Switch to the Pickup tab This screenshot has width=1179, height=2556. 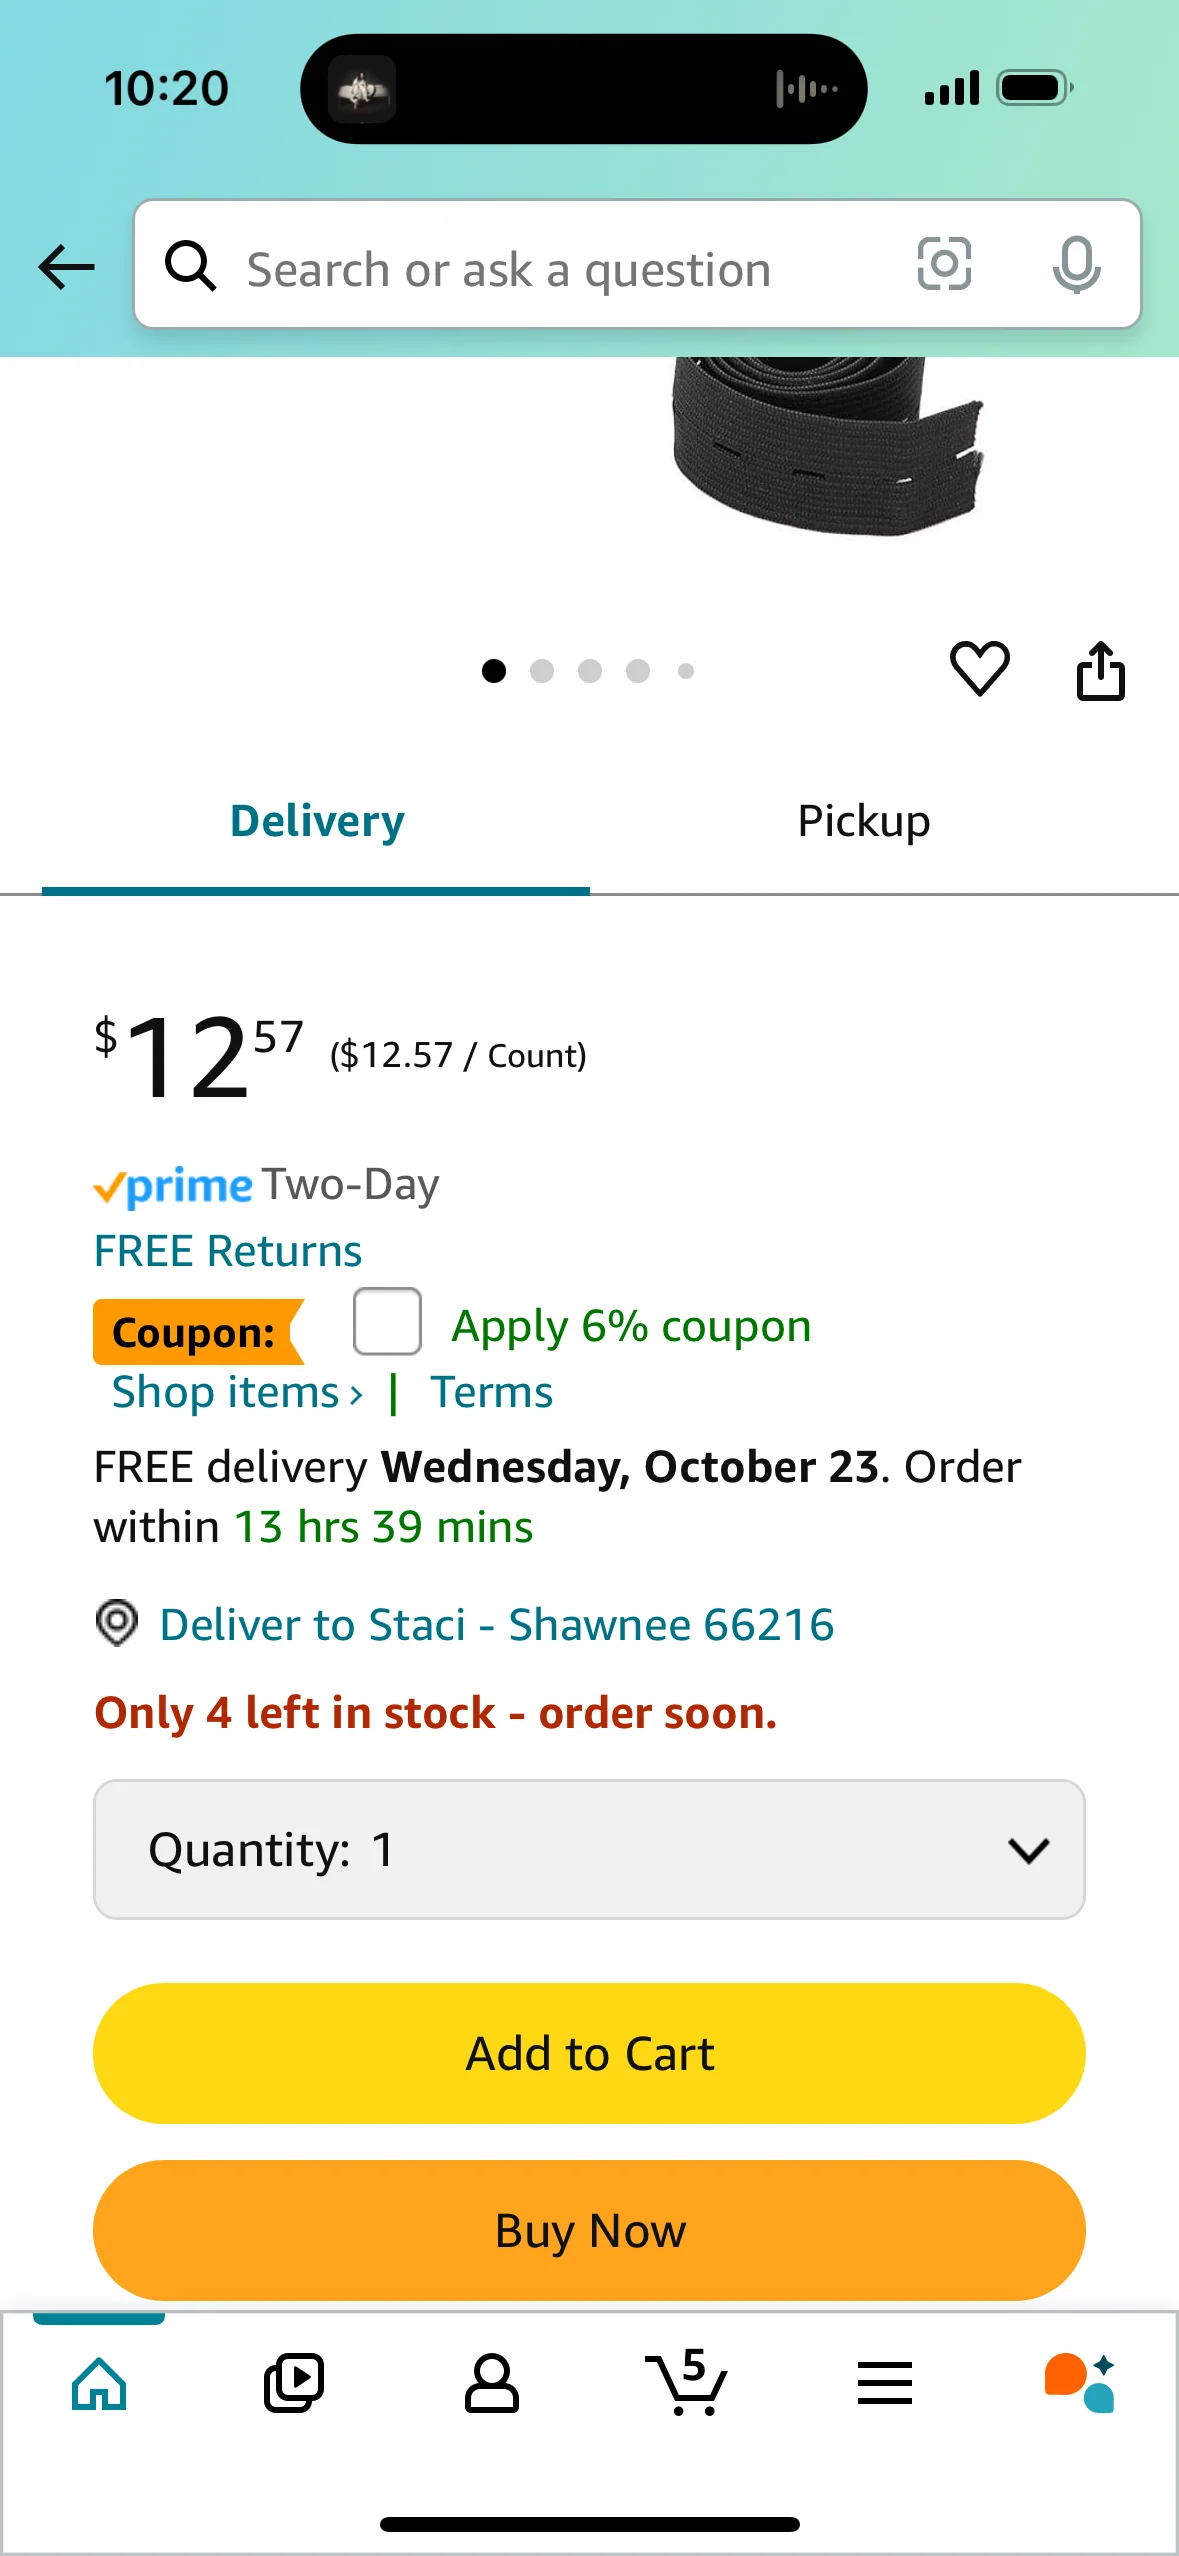point(864,822)
